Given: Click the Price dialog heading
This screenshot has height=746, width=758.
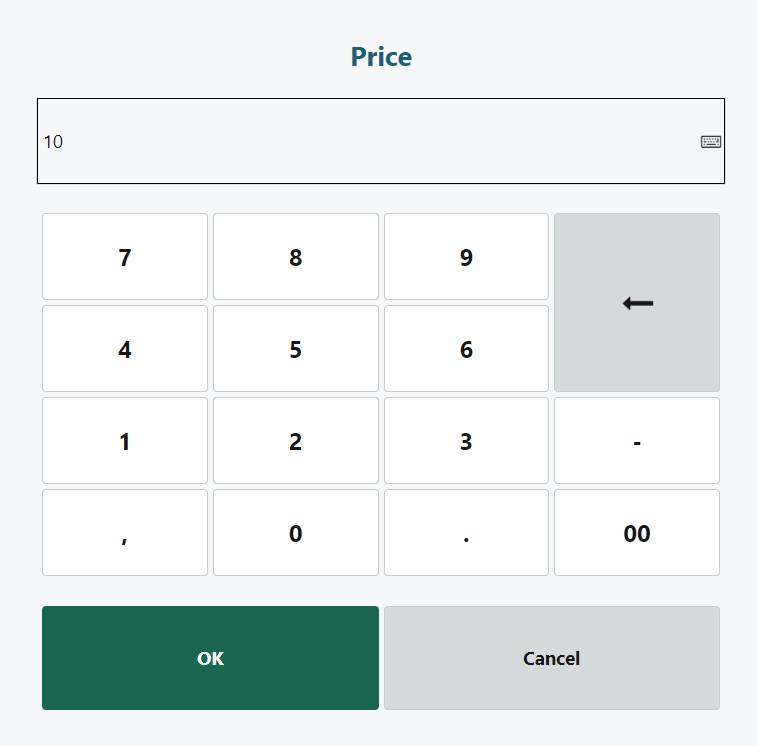Looking at the screenshot, I should 381,57.
